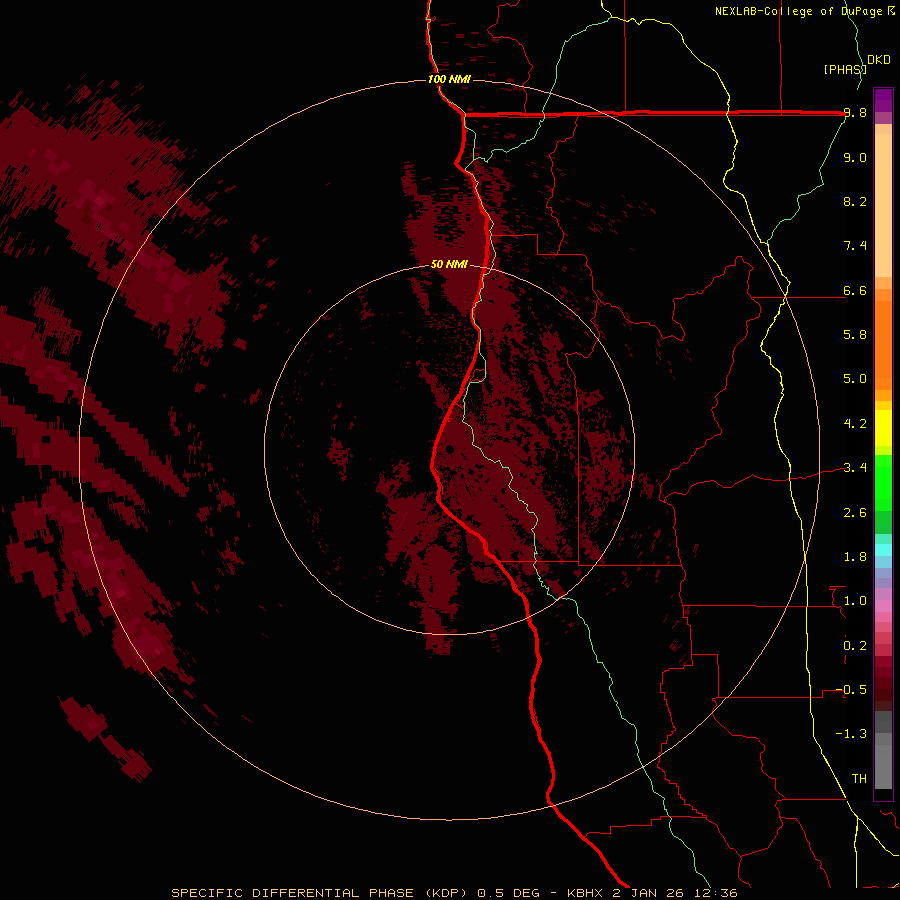Click the 7.4 value on color scale
This screenshot has width=900, height=900.
click(855, 246)
